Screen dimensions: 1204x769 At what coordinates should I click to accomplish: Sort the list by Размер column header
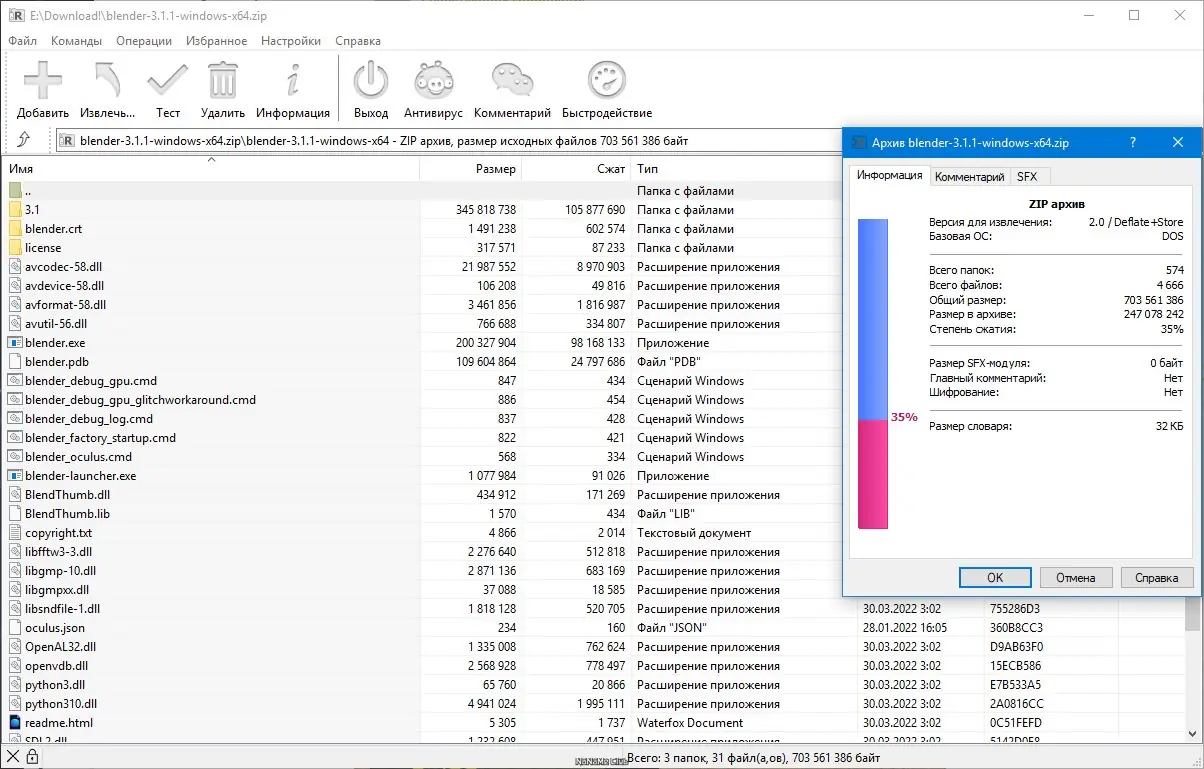(470, 169)
